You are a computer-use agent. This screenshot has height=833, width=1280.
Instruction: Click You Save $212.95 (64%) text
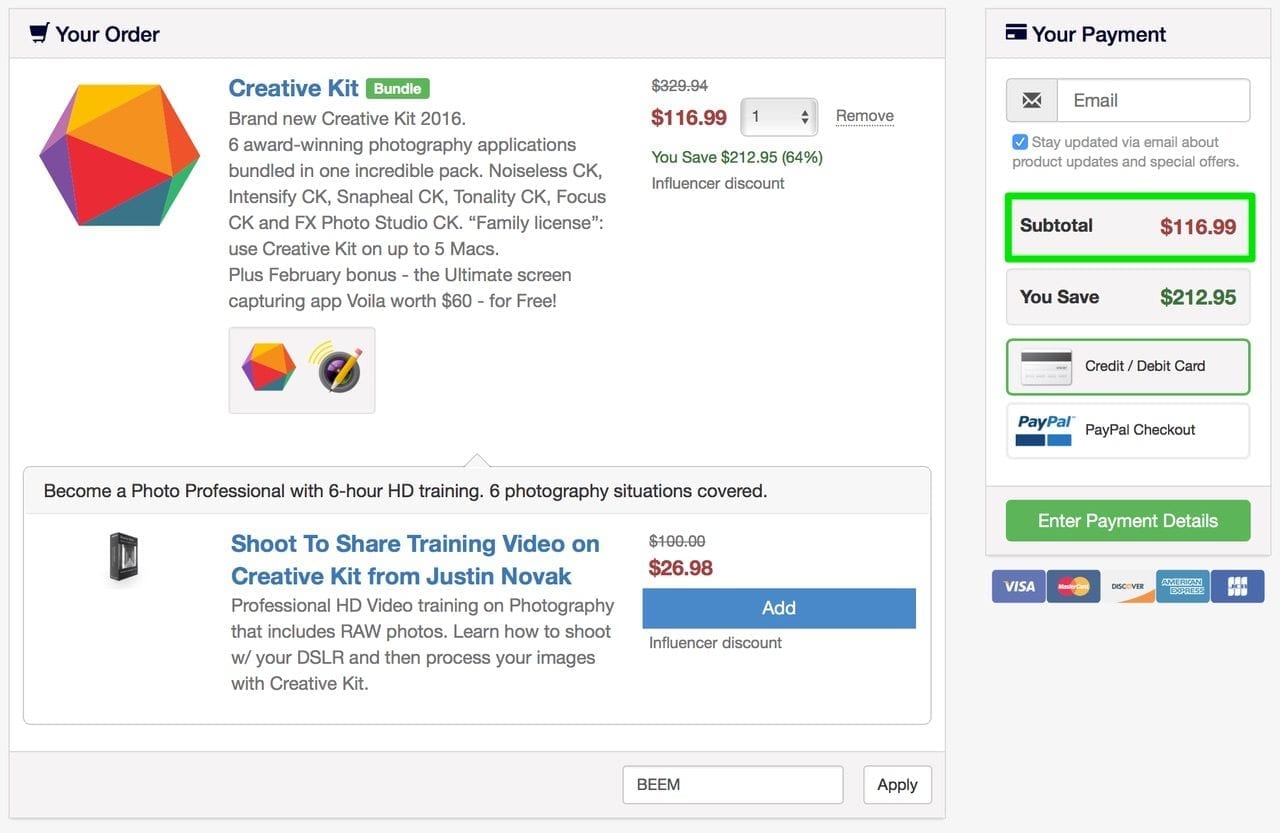pyautogui.click(x=737, y=157)
